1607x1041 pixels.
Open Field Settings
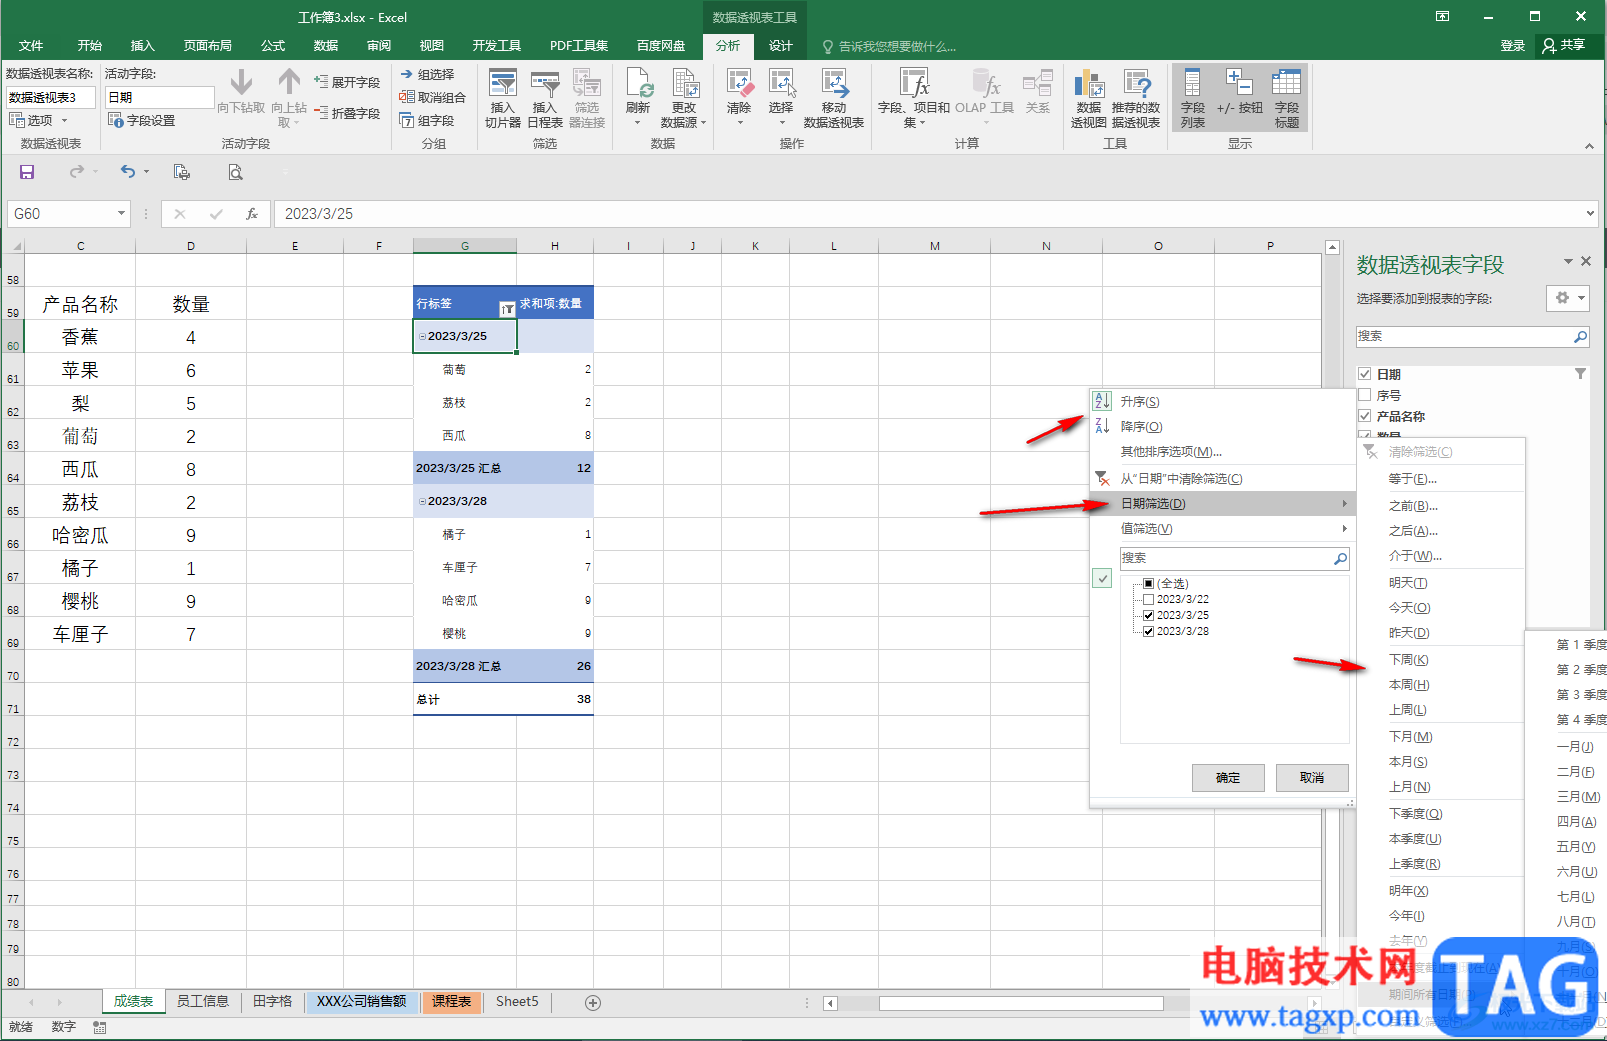coord(142,120)
